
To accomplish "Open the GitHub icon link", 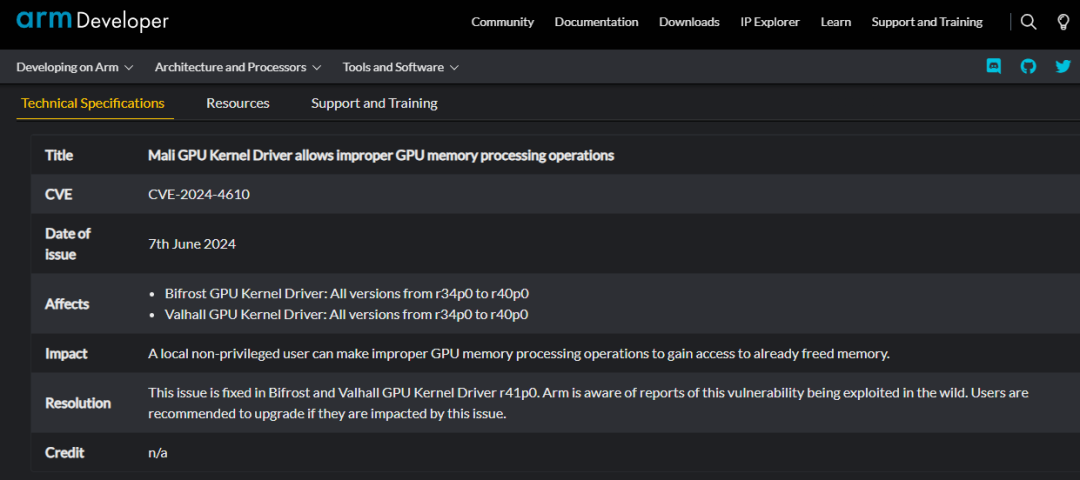I will 1028,67.
